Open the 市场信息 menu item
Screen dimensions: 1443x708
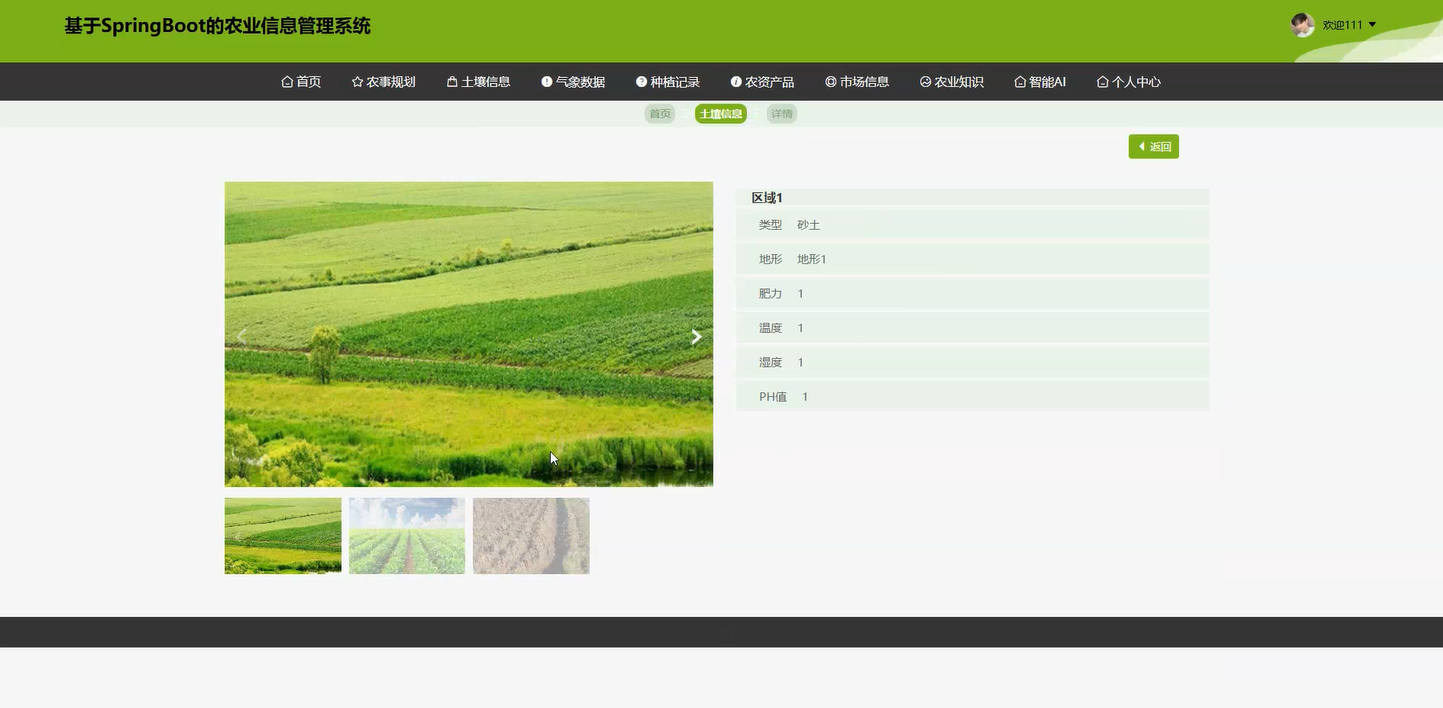pyautogui.click(x=857, y=82)
